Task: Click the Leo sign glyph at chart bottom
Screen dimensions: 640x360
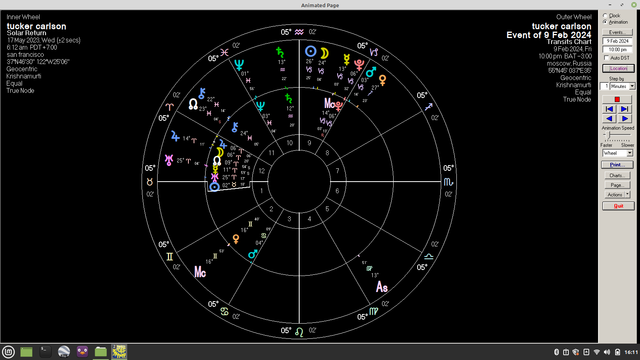Action: [299, 332]
